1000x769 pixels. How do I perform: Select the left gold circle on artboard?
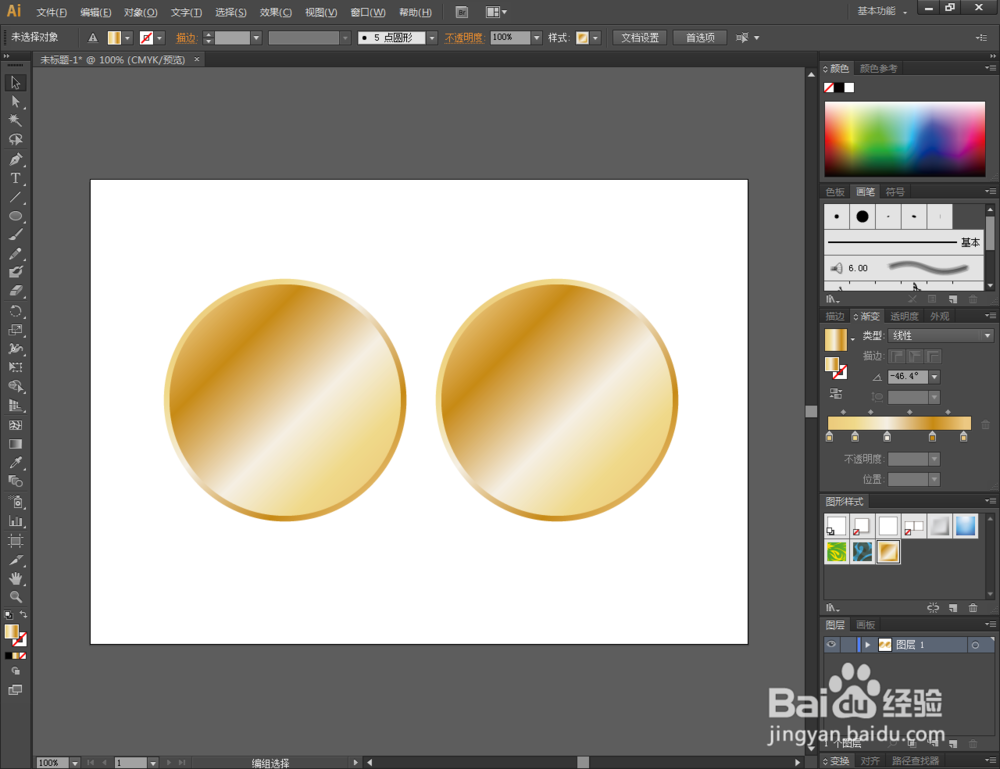(285, 400)
